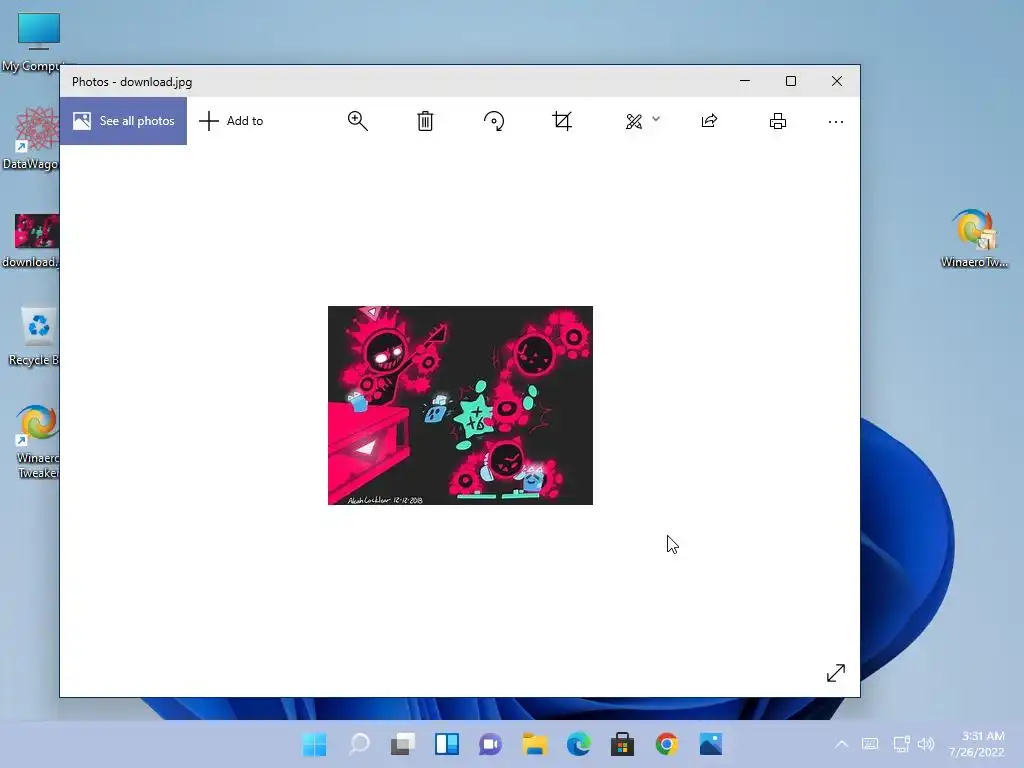1024x768 pixels.
Task: Minimize the Photos window
Action: tap(745, 81)
